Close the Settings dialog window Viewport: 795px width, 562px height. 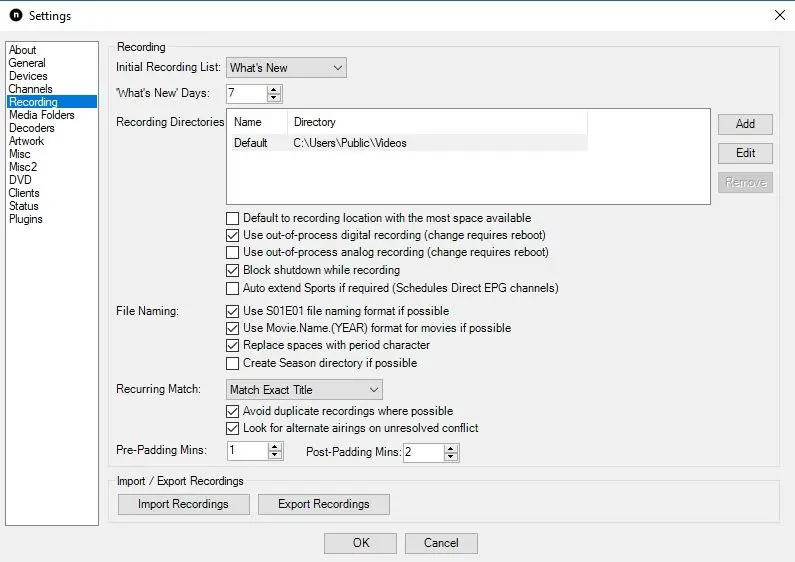point(780,15)
